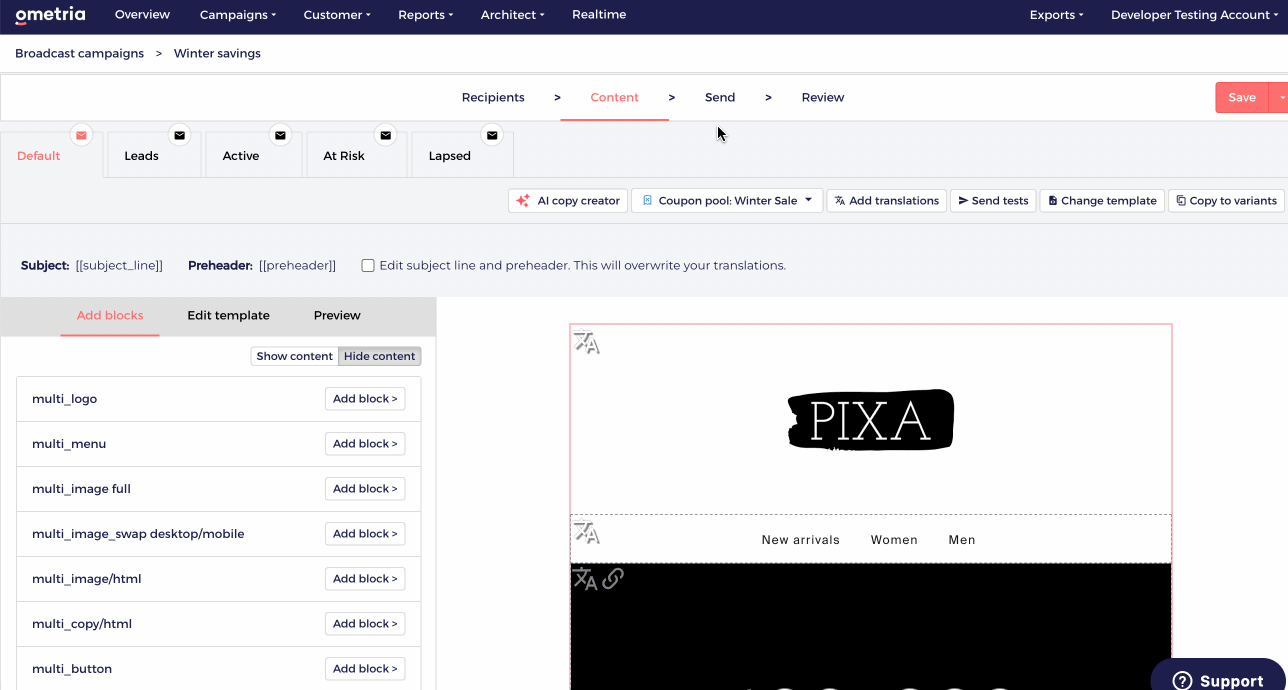Click the Ometria logo

(50, 15)
